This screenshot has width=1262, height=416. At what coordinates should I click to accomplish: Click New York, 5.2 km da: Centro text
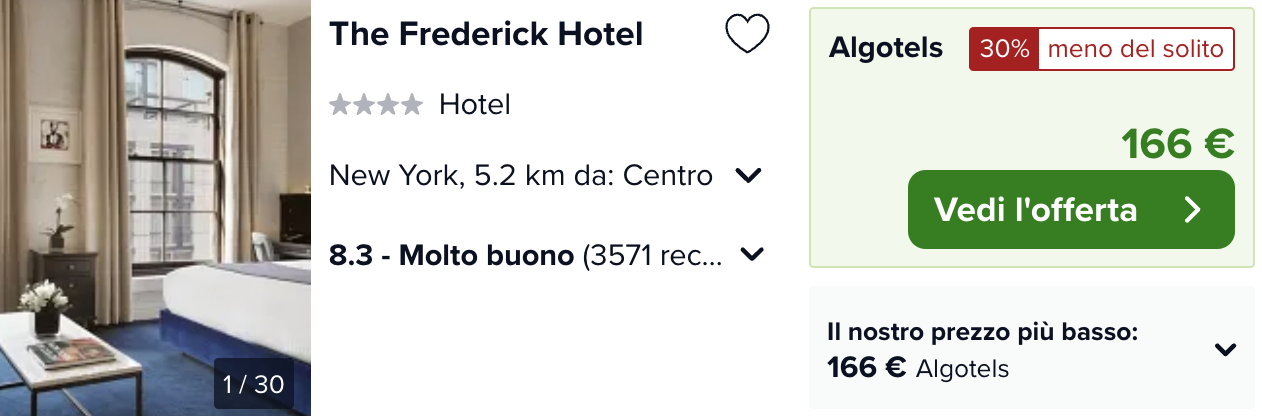521,176
